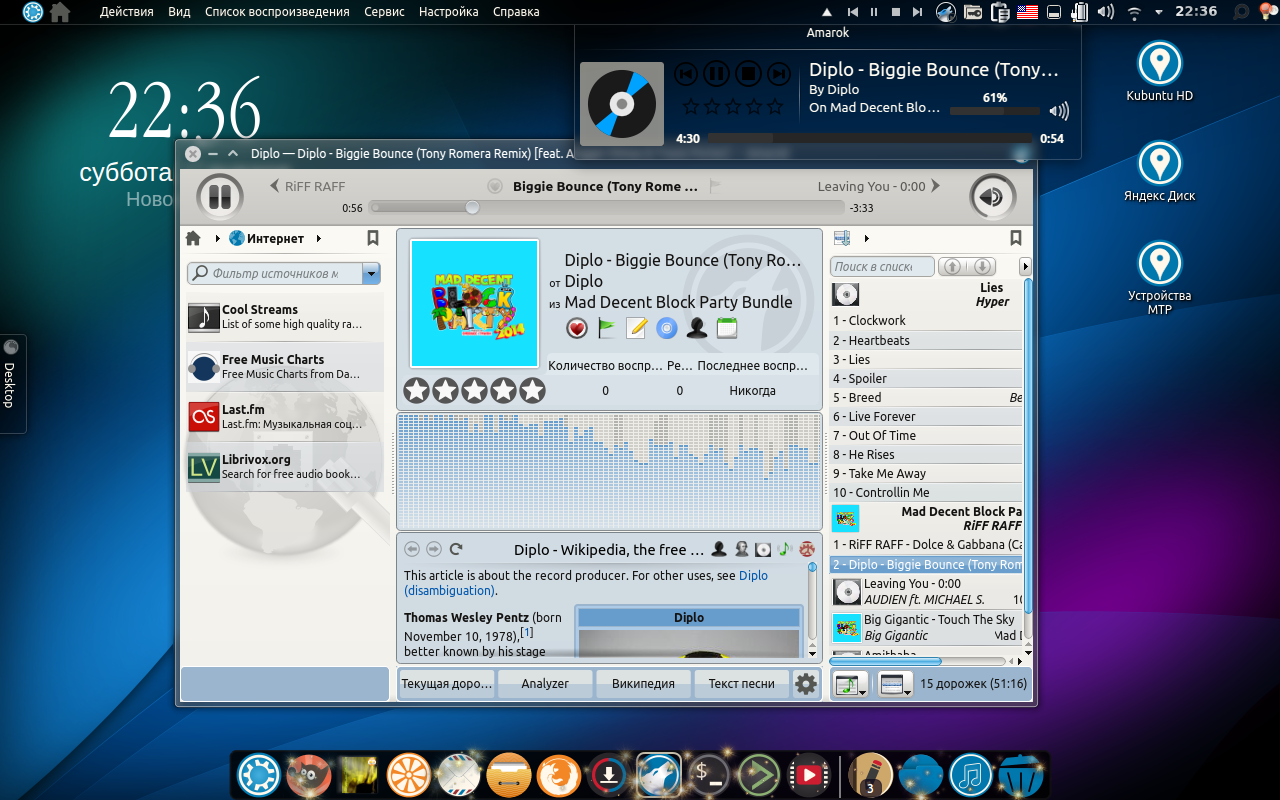Bookmark the current sources view
Image resolution: width=1280 pixels, height=800 pixels.
pos(373,238)
